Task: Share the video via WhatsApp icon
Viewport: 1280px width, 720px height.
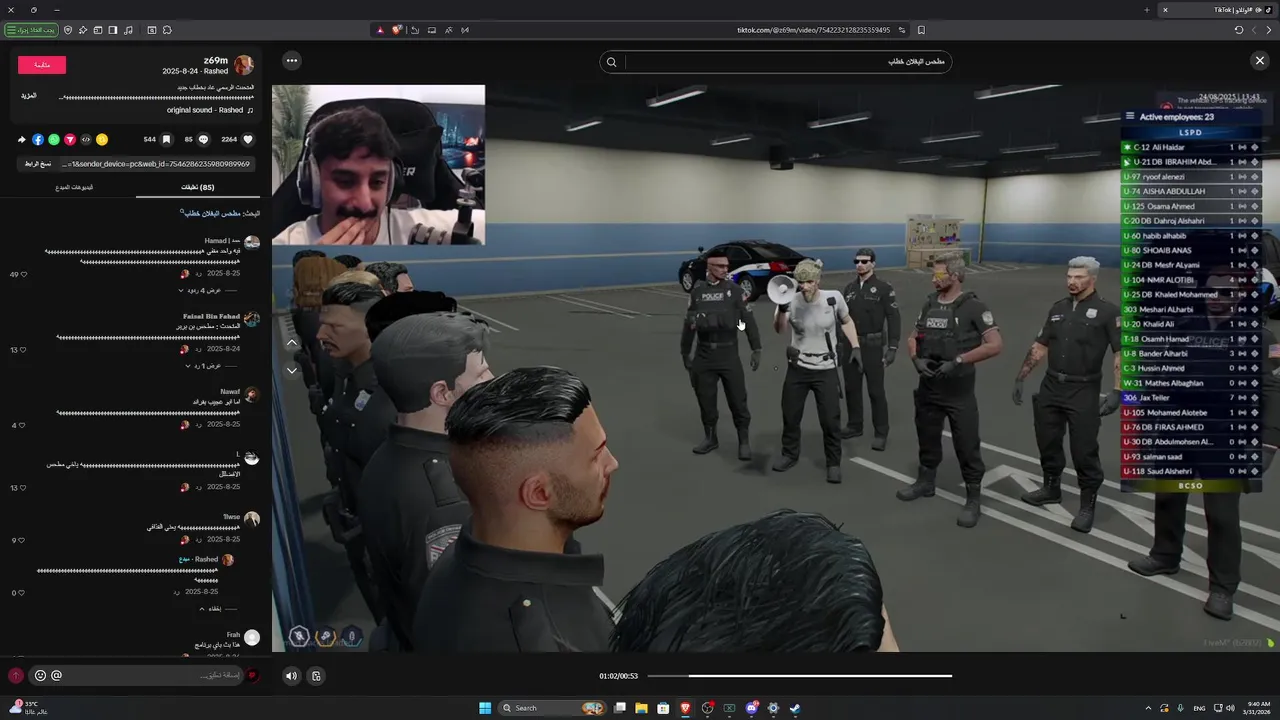Action: point(54,140)
